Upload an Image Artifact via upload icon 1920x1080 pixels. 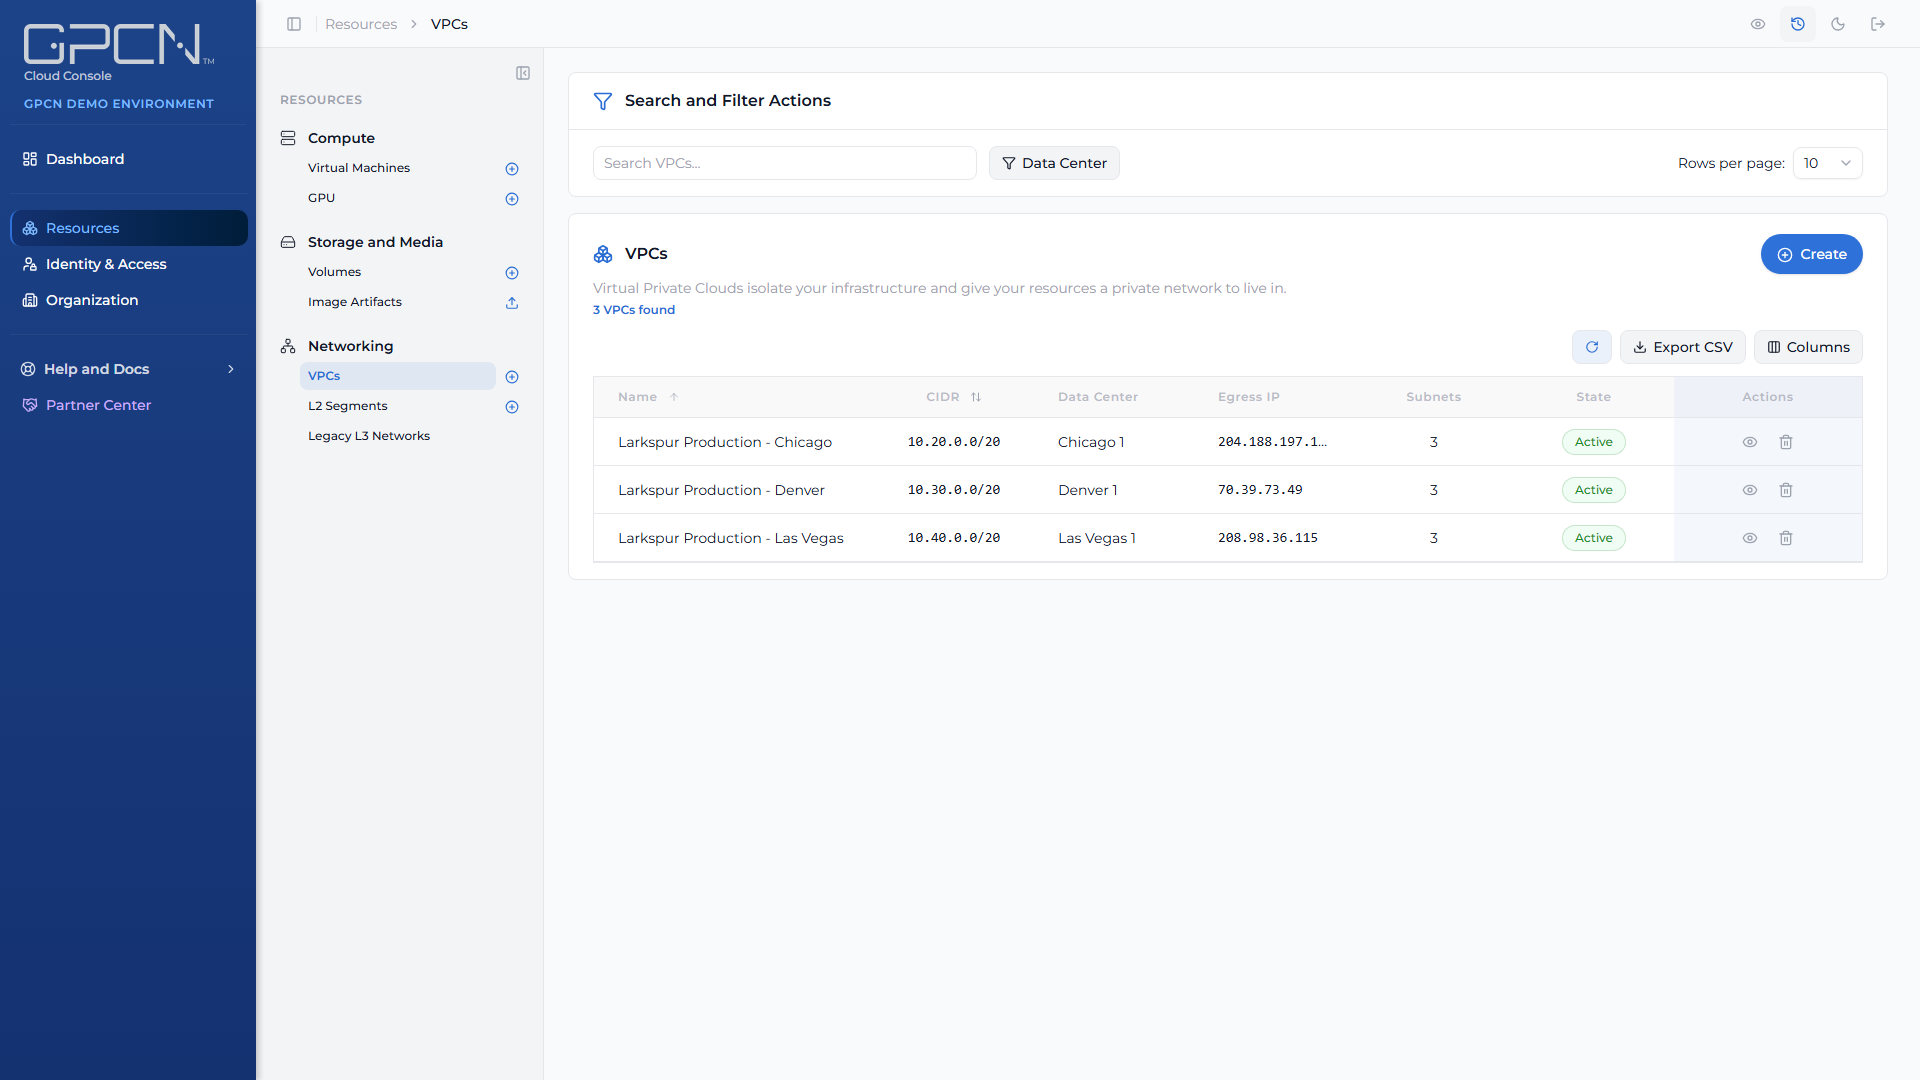(512, 303)
